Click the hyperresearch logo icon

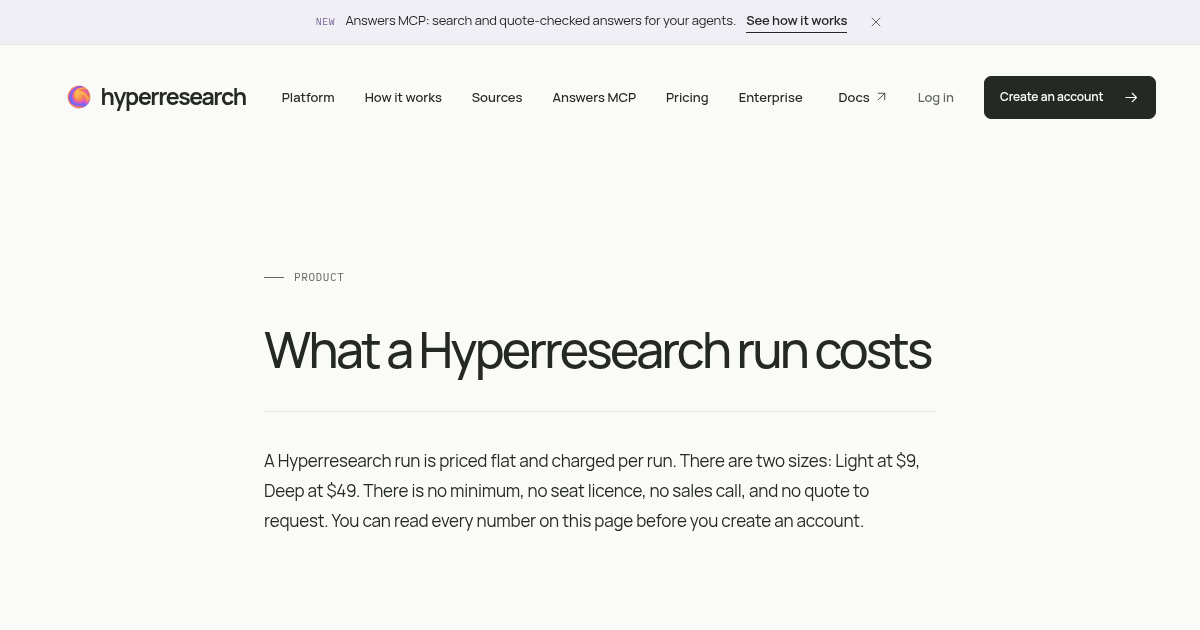point(79,97)
